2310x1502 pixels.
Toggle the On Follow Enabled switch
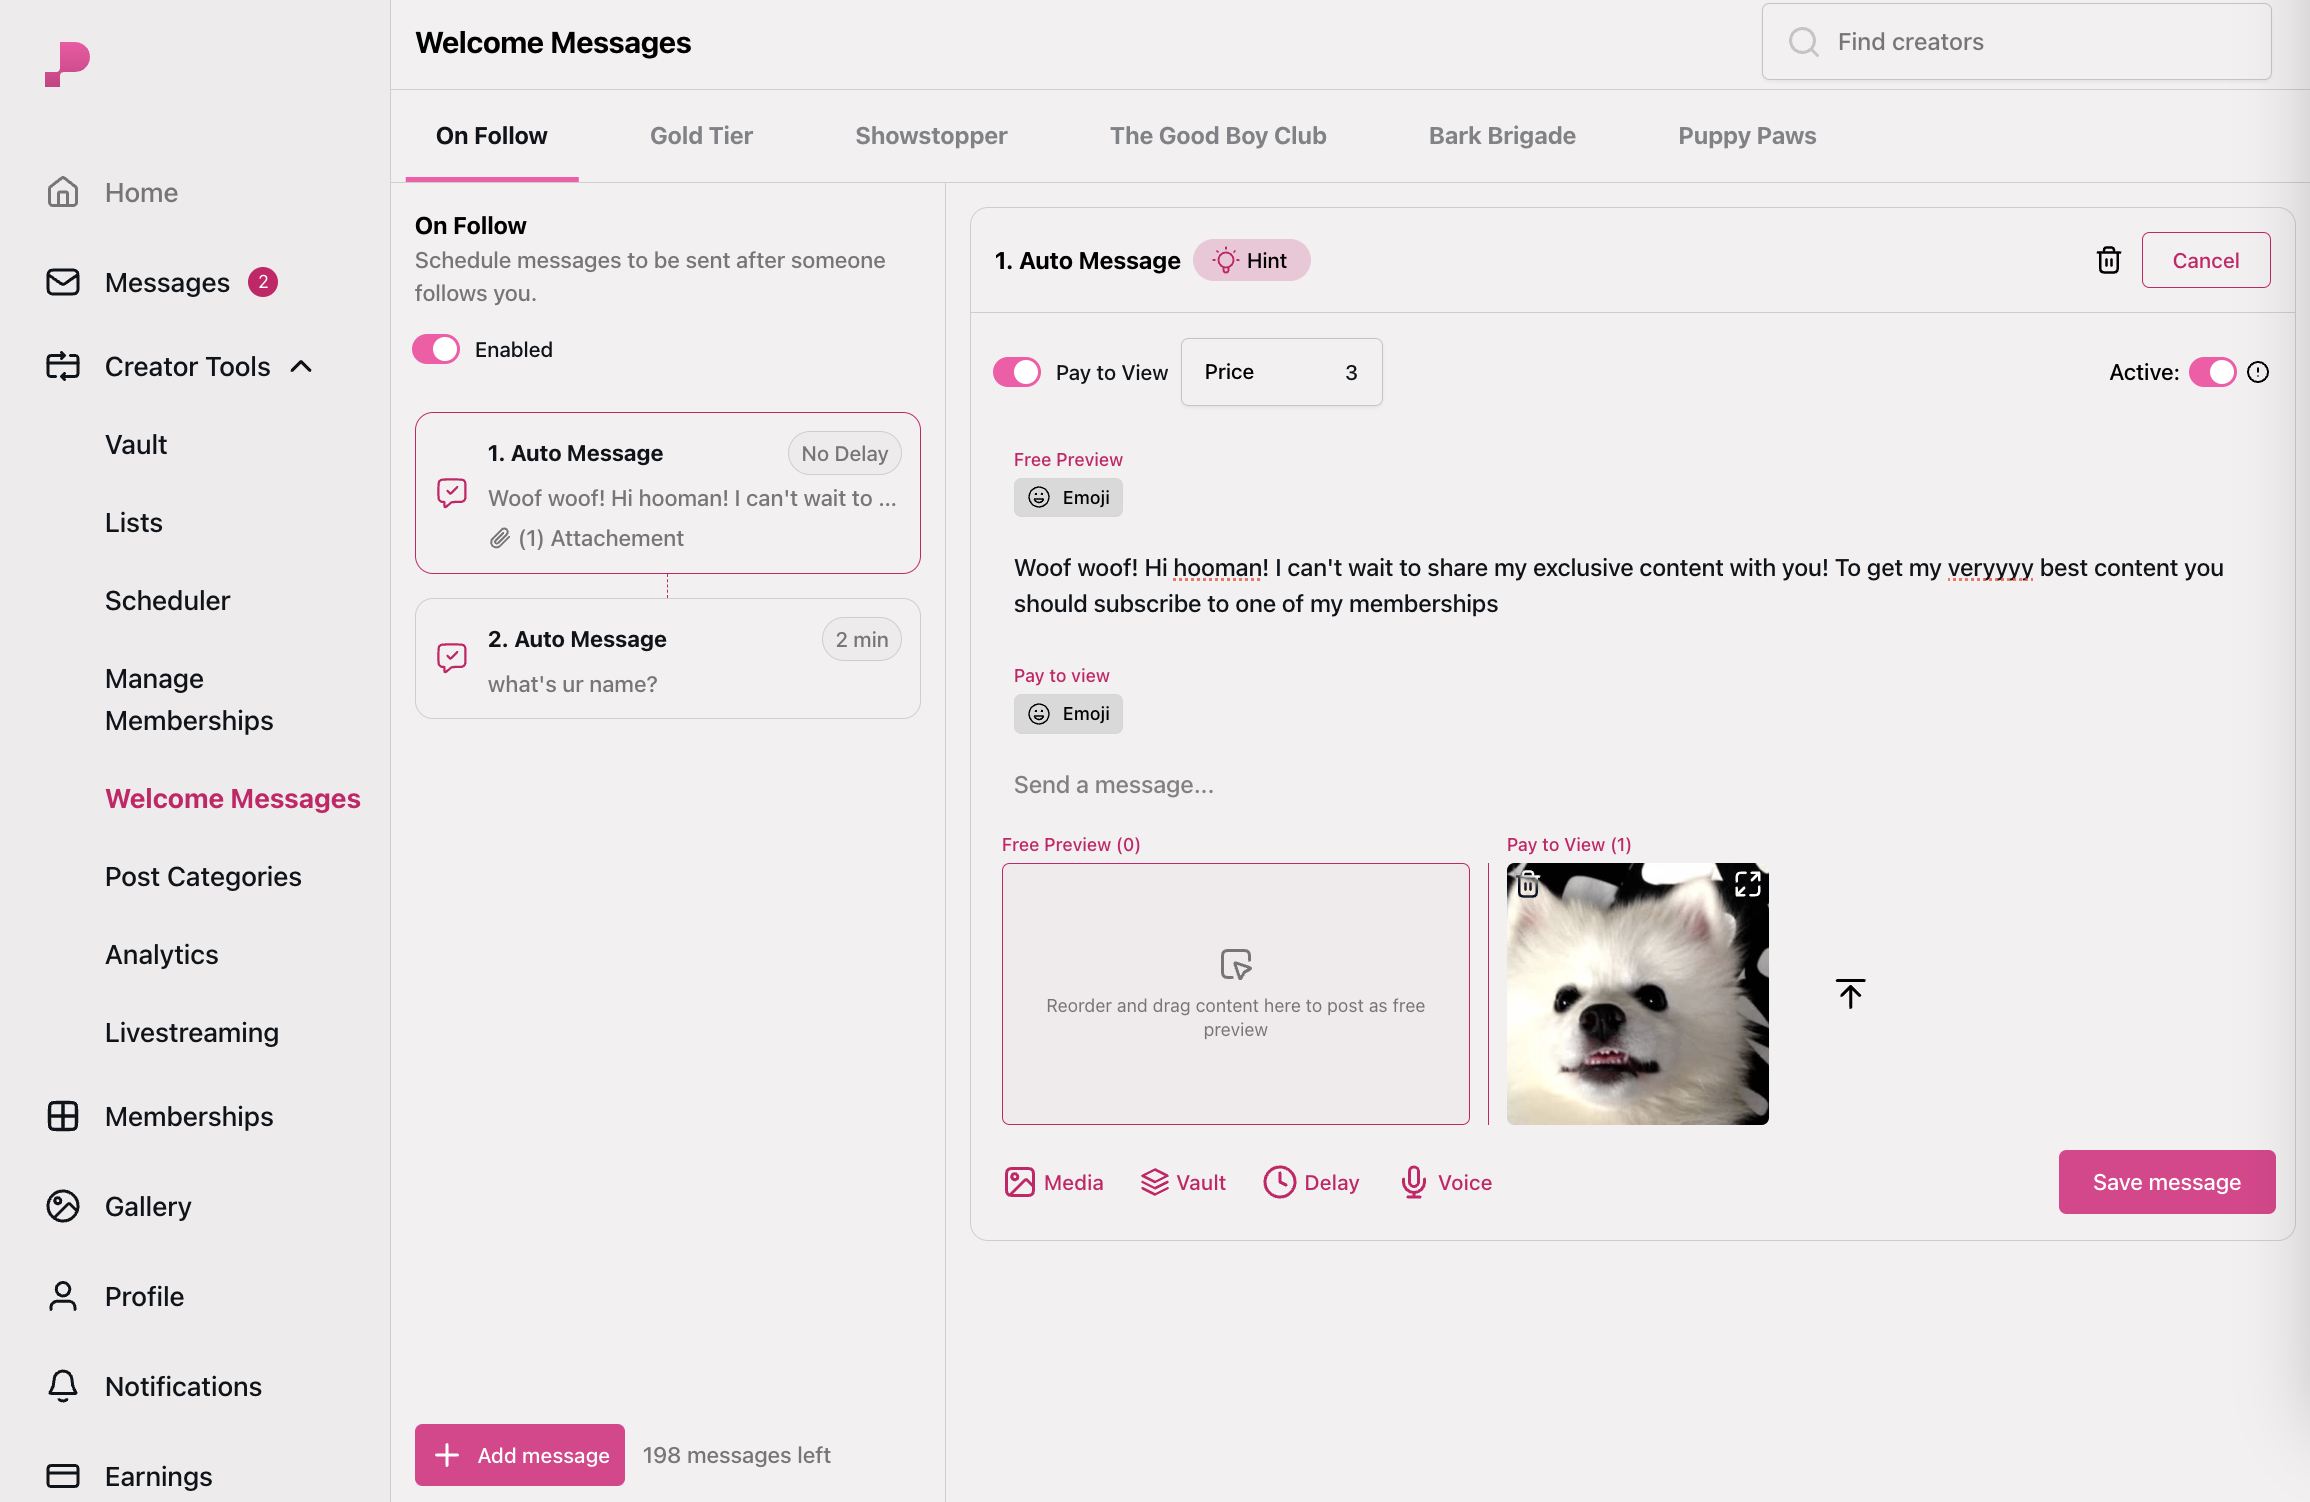[438, 349]
